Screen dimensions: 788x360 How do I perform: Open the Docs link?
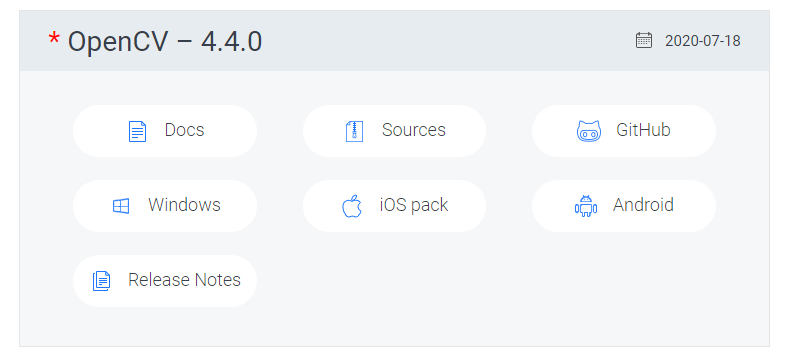(x=165, y=131)
